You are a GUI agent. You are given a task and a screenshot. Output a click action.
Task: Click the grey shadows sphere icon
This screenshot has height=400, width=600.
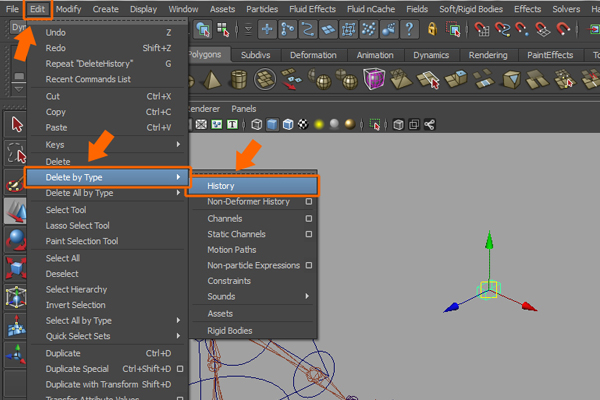pos(334,124)
